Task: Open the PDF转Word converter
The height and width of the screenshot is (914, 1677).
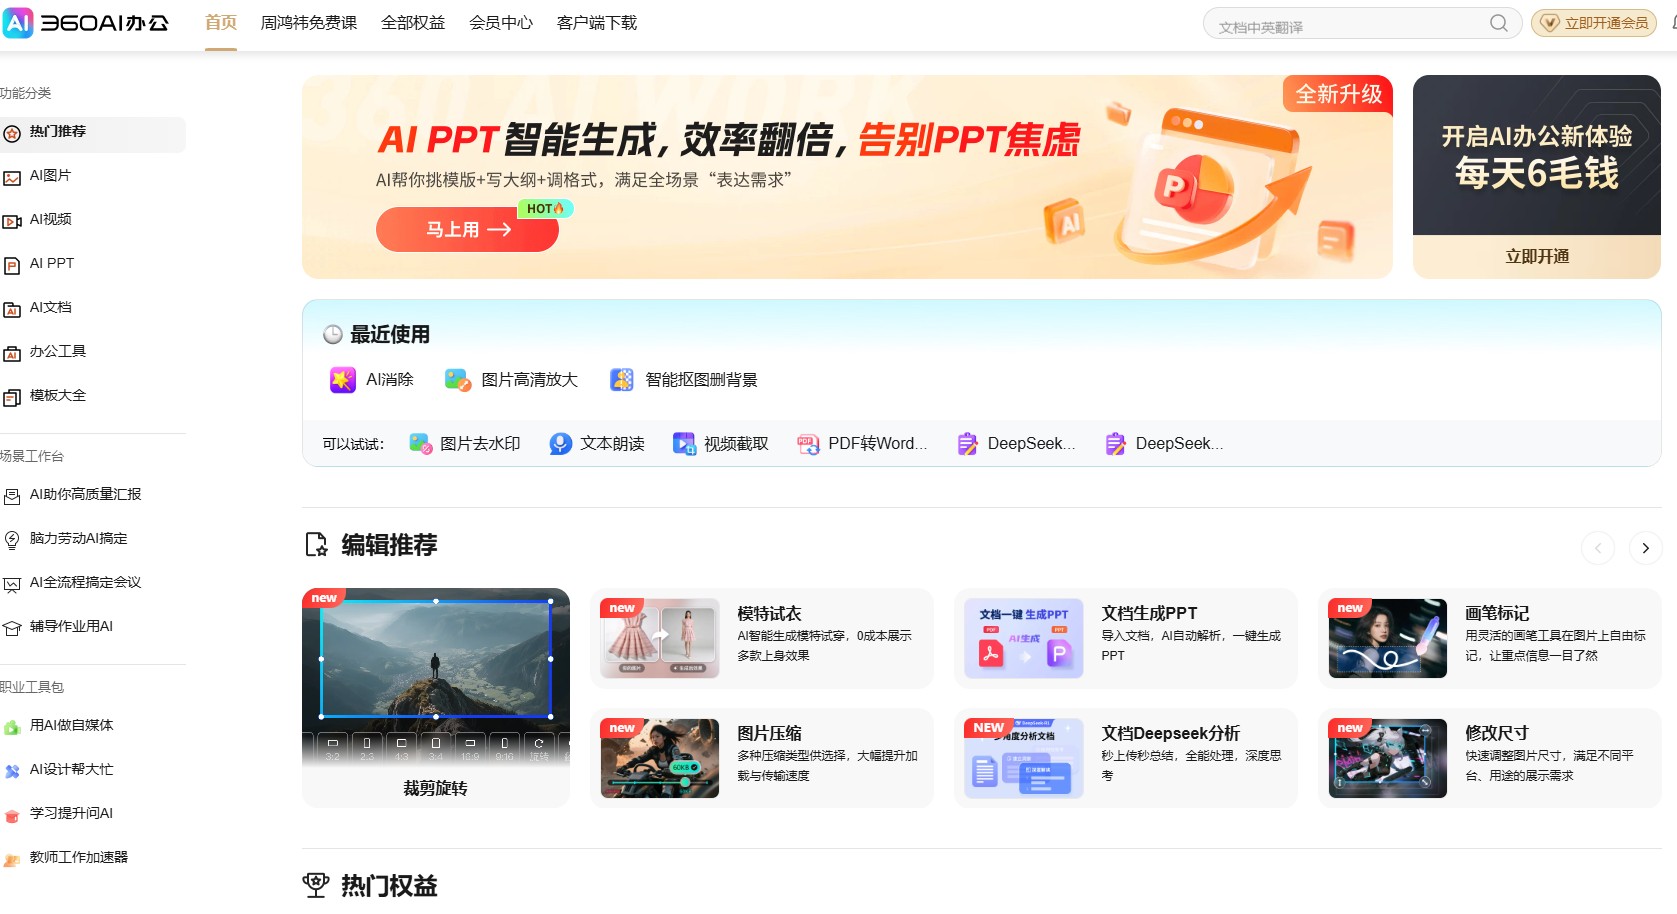Action: point(862,444)
